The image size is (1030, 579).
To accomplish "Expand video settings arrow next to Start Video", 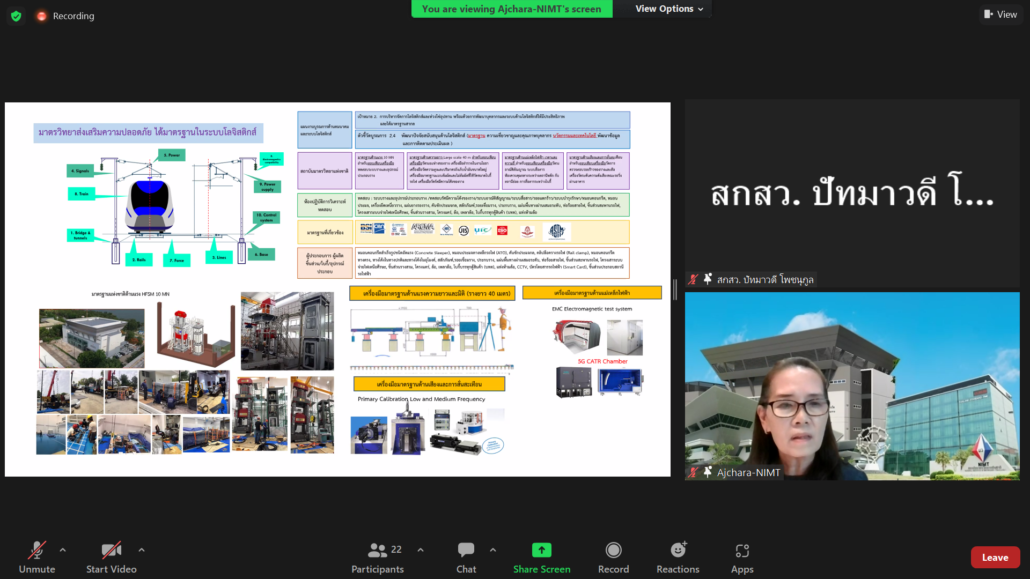I will pos(141,550).
